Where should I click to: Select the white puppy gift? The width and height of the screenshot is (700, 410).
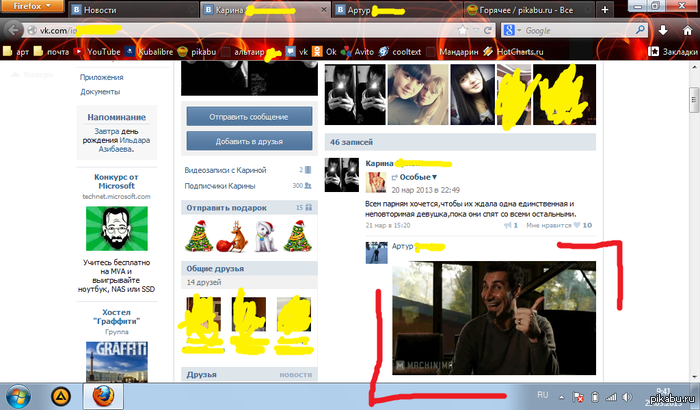point(264,237)
